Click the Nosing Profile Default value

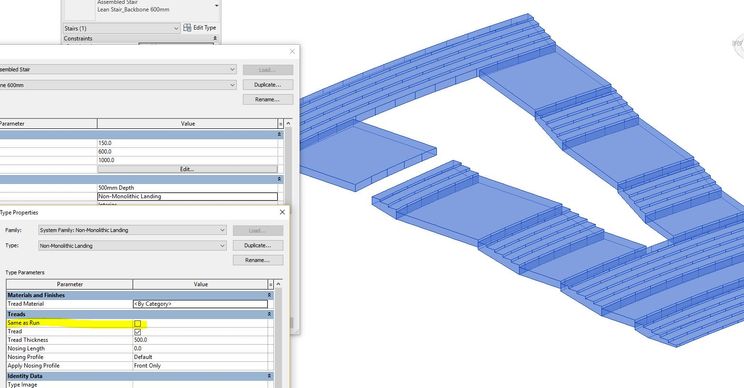click(200, 357)
